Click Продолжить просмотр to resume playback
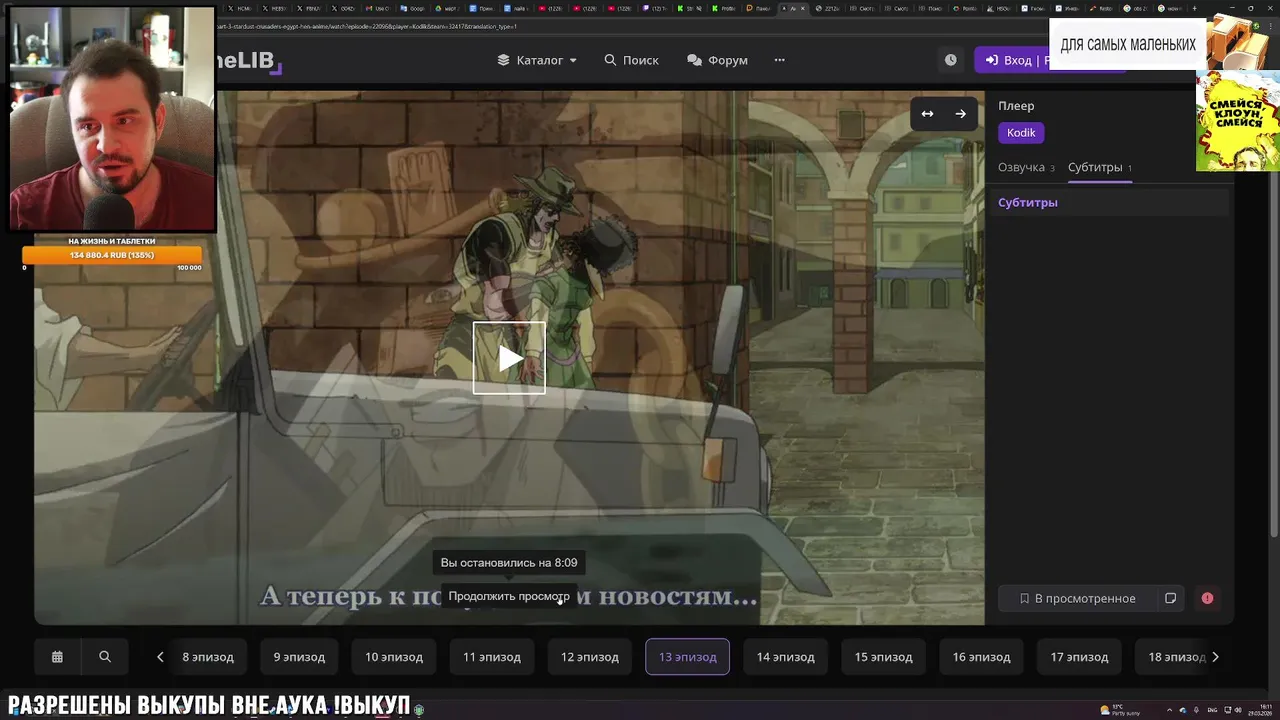 tap(509, 596)
